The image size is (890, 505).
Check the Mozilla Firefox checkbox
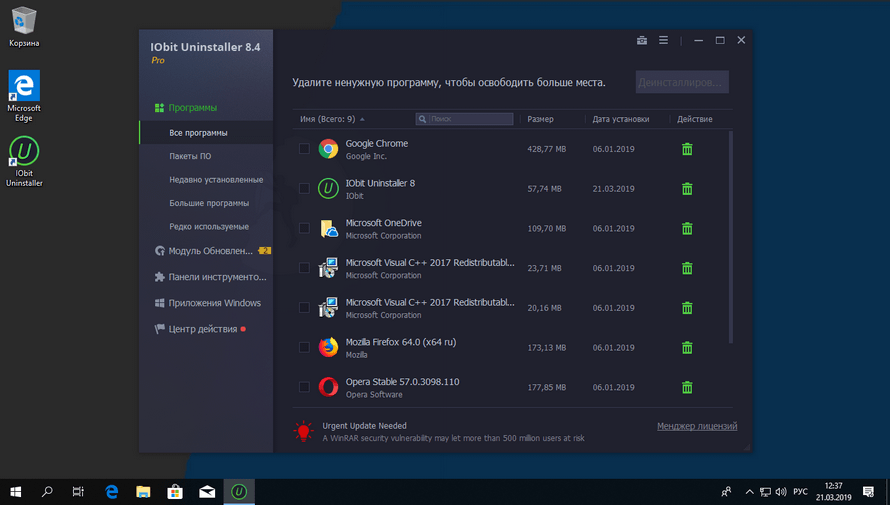coord(304,347)
